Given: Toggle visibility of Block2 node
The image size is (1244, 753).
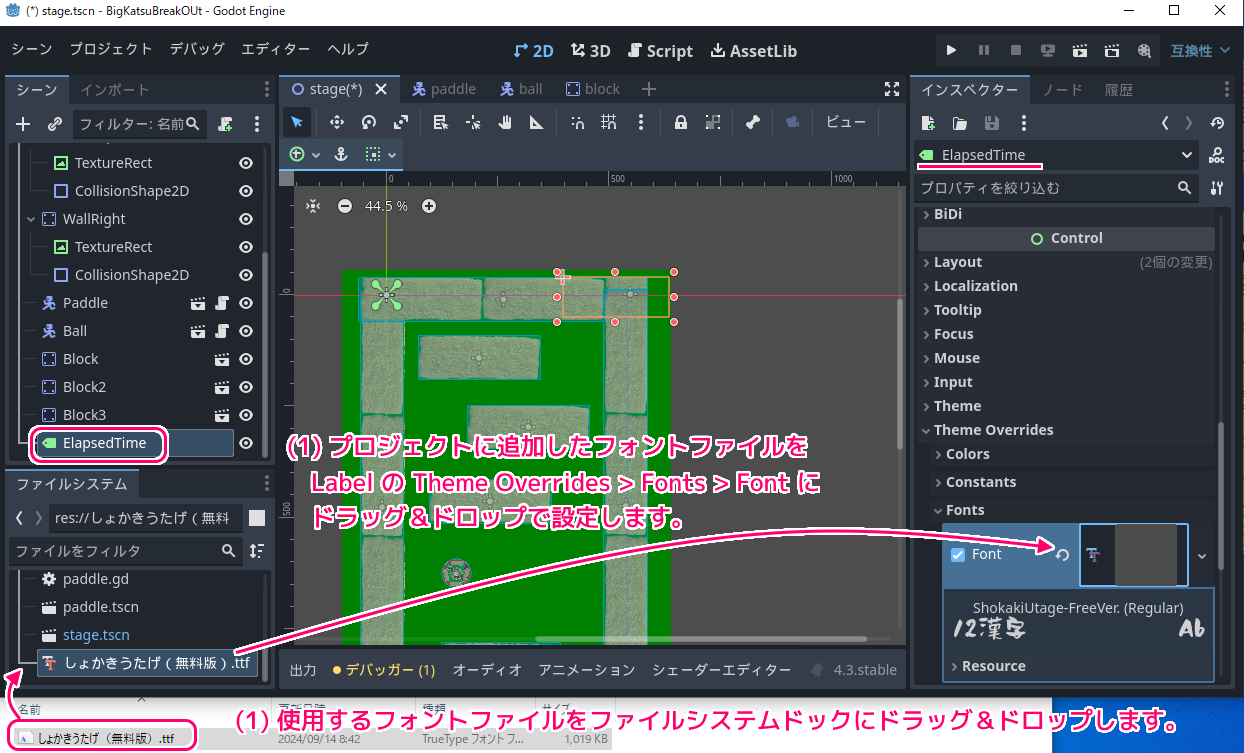Looking at the screenshot, I should [245, 387].
